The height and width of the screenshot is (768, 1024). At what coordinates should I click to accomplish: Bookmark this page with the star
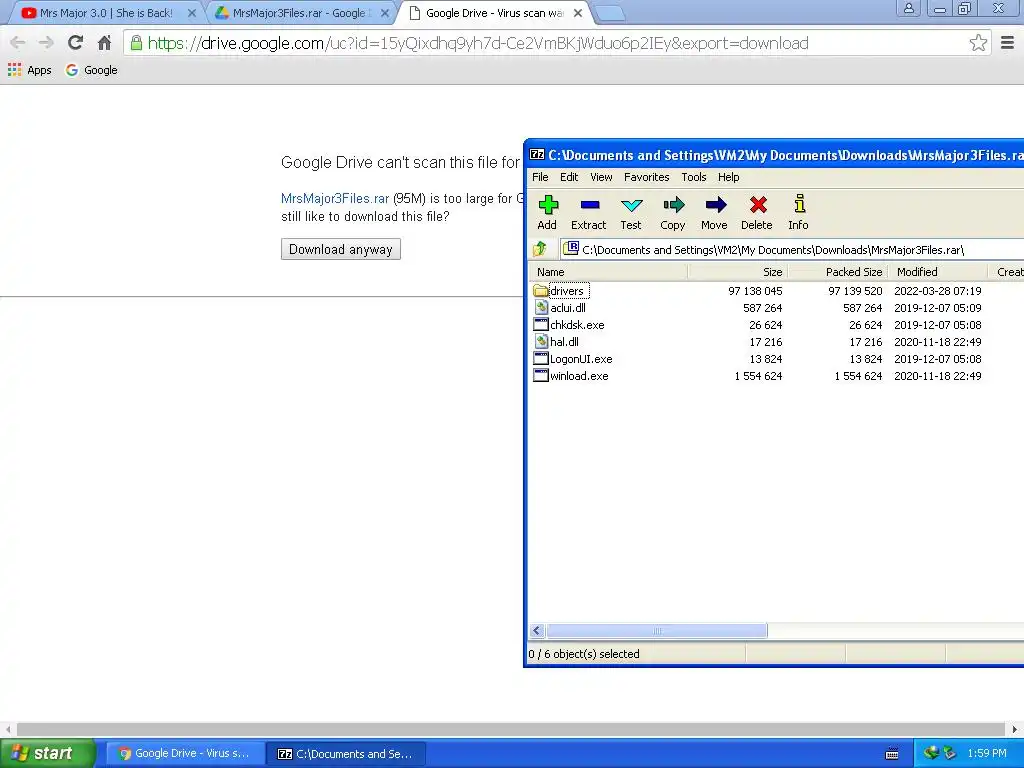point(978,43)
